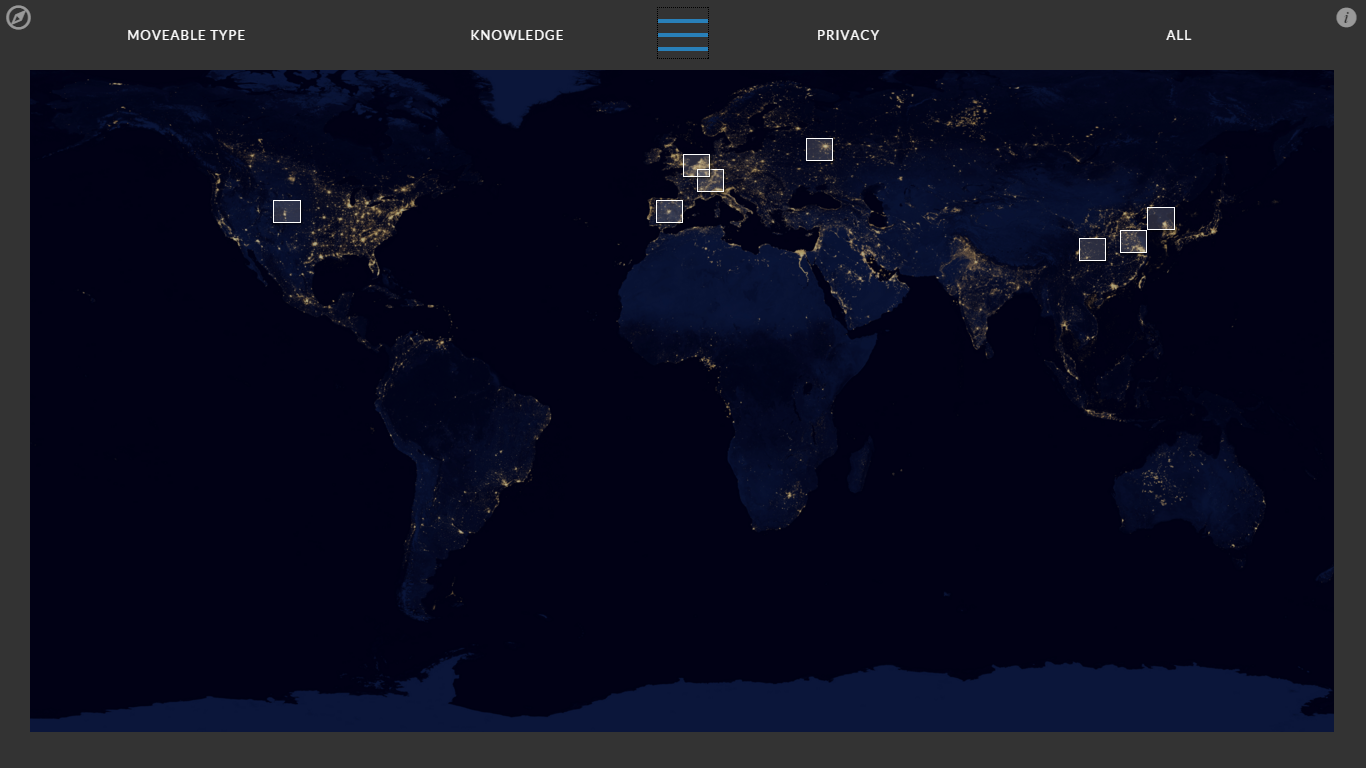This screenshot has width=1366, height=768.
Task: Select the ALL menu item
Action: (x=1179, y=35)
